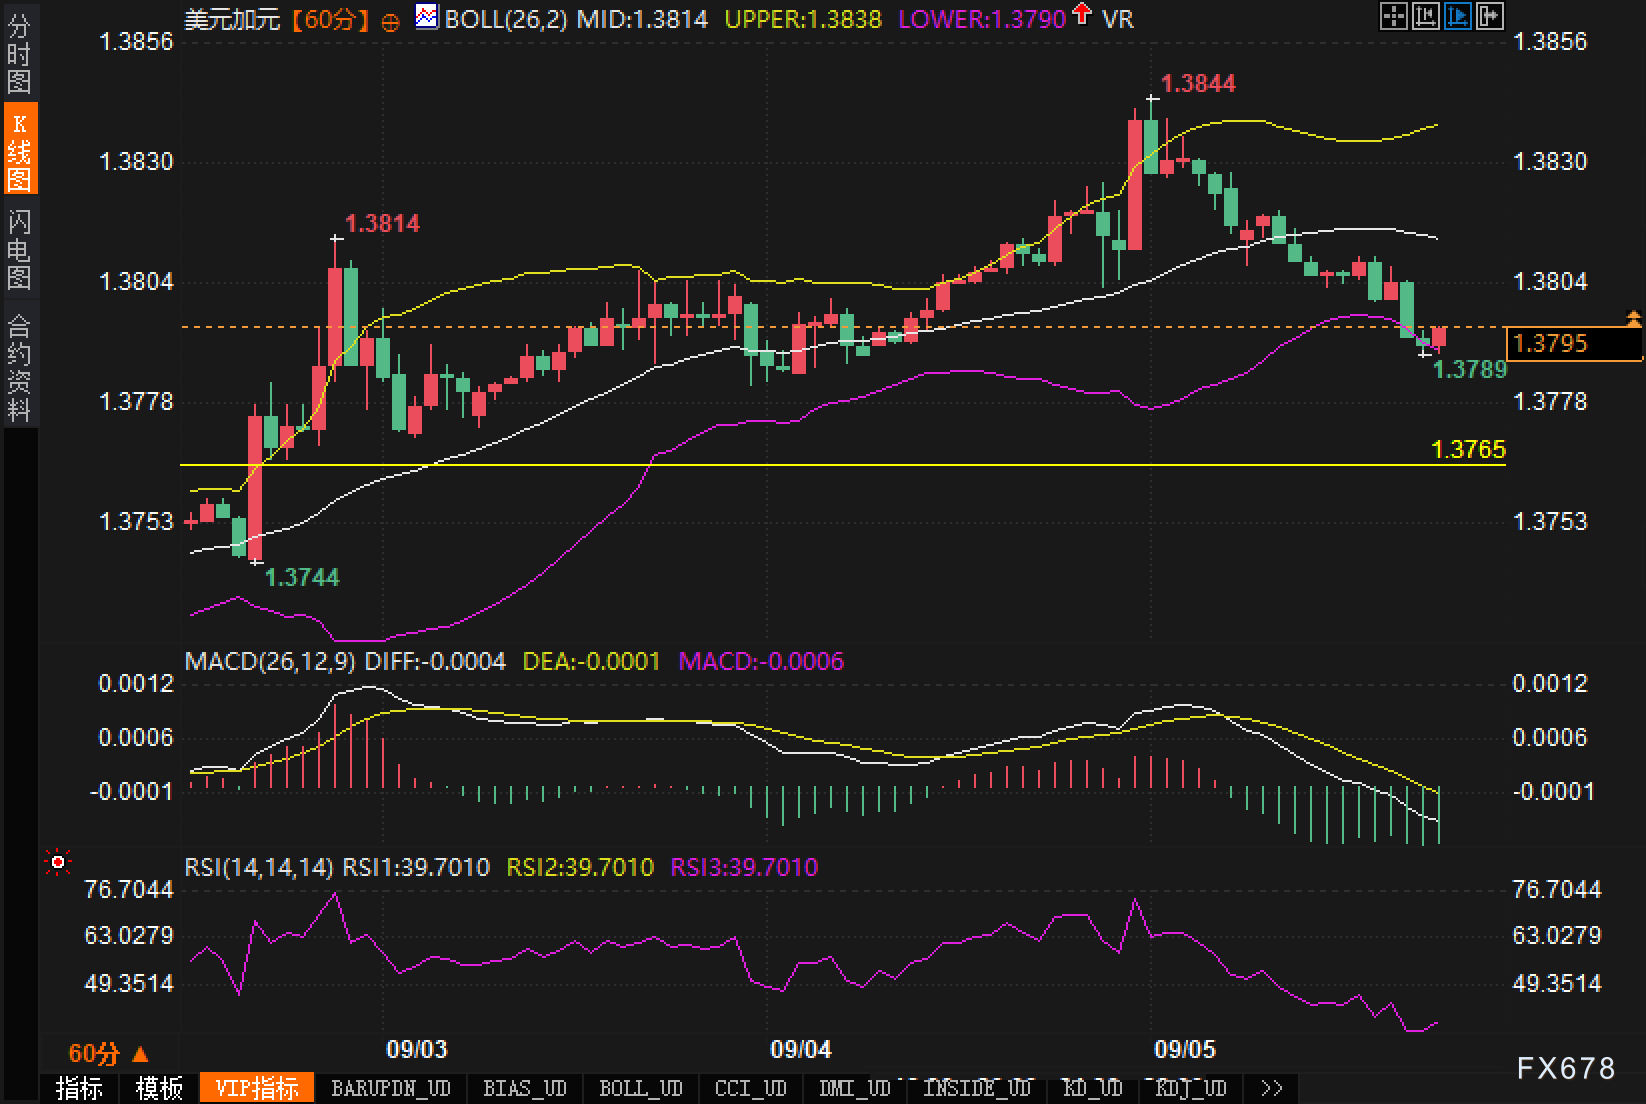
Task: Click the rightmost layout icon at top right
Action: 1489,16
